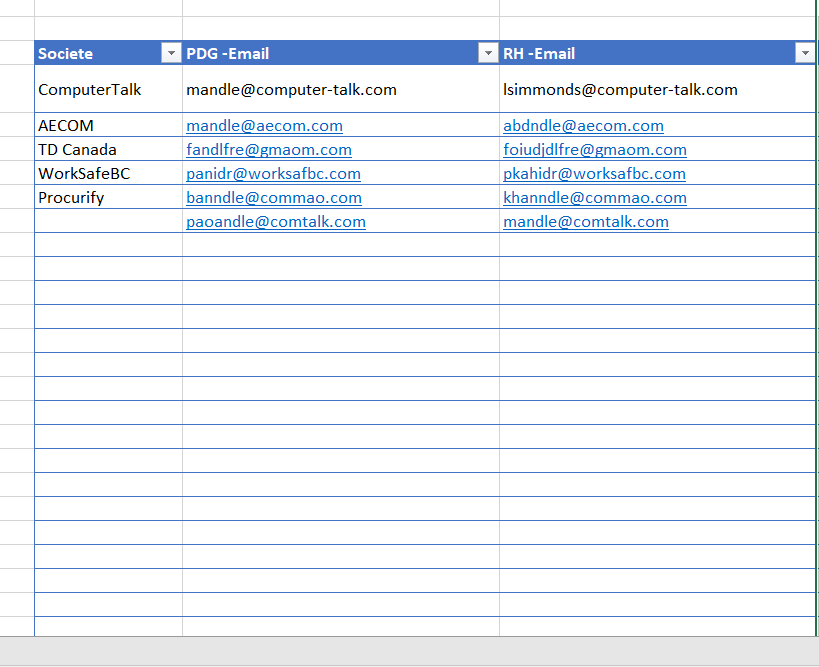Open the pkahidr@worksafbc.com email link
819x667 pixels.
click(x=594, y=174)
